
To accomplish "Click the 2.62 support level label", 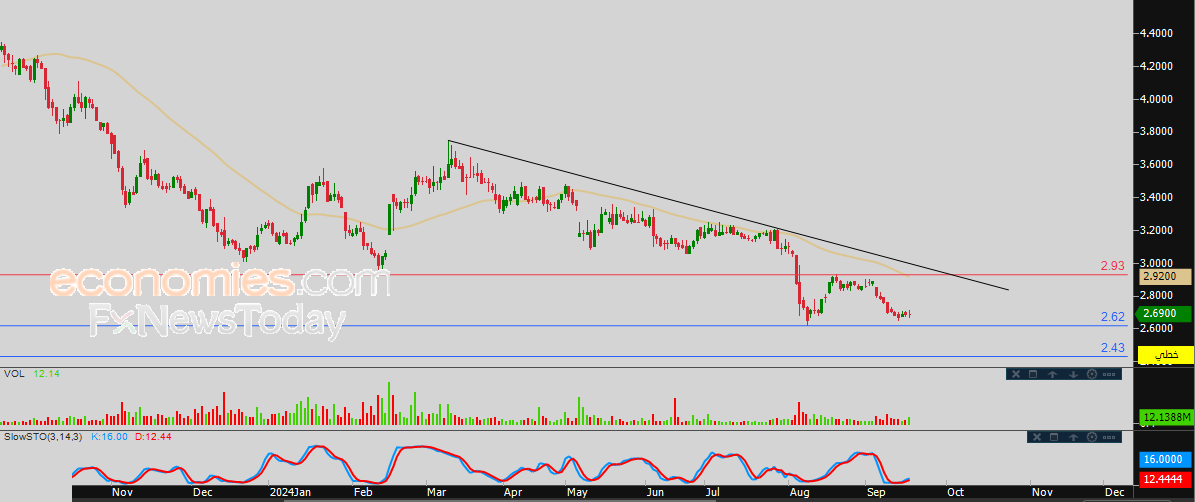I will tap(1113, 317).
